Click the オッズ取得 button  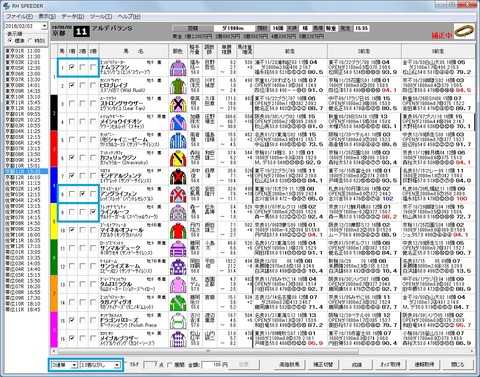pyautogui.click(x=391, y=364)
